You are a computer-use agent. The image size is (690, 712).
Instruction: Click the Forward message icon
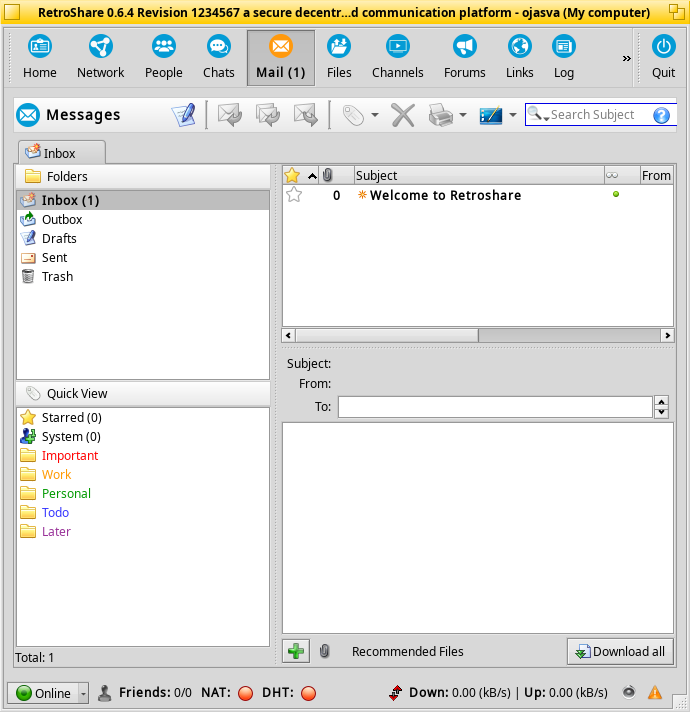306,115
